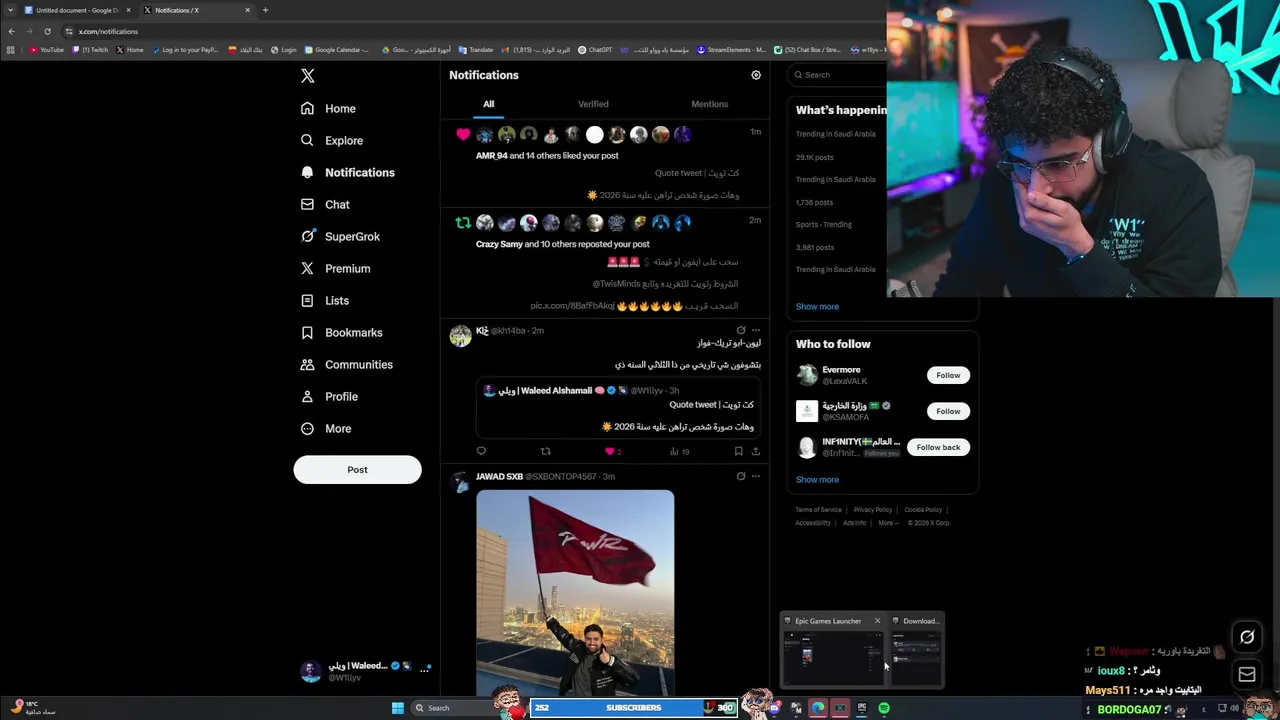Open the Grok floating button
1280x720 pixels.
point(1247,637)
